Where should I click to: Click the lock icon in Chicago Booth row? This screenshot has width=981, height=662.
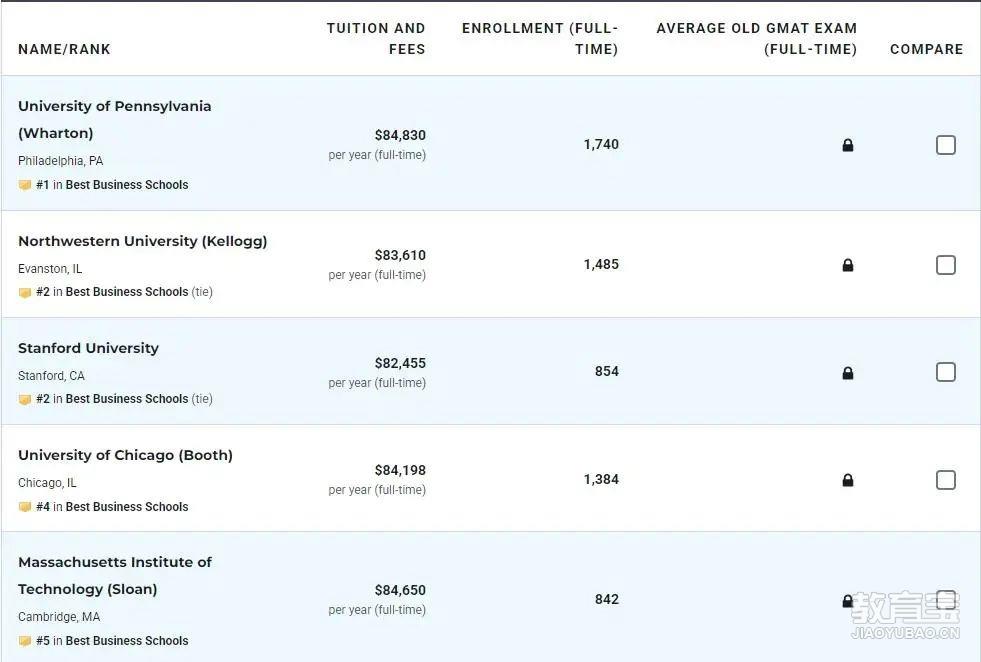pyautogui.click(x=848, y=481)
